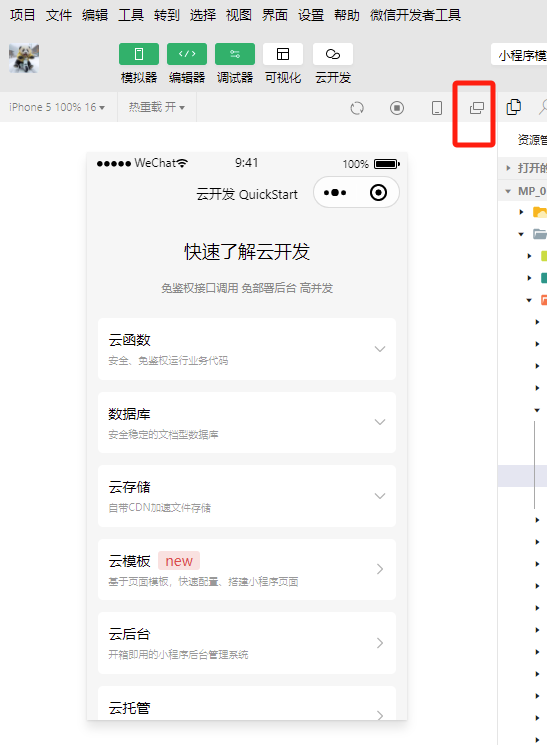Expand the 数据库 card chevron
Image resolution: width=547 pixels, height=745 pixels.
[380, 422]
